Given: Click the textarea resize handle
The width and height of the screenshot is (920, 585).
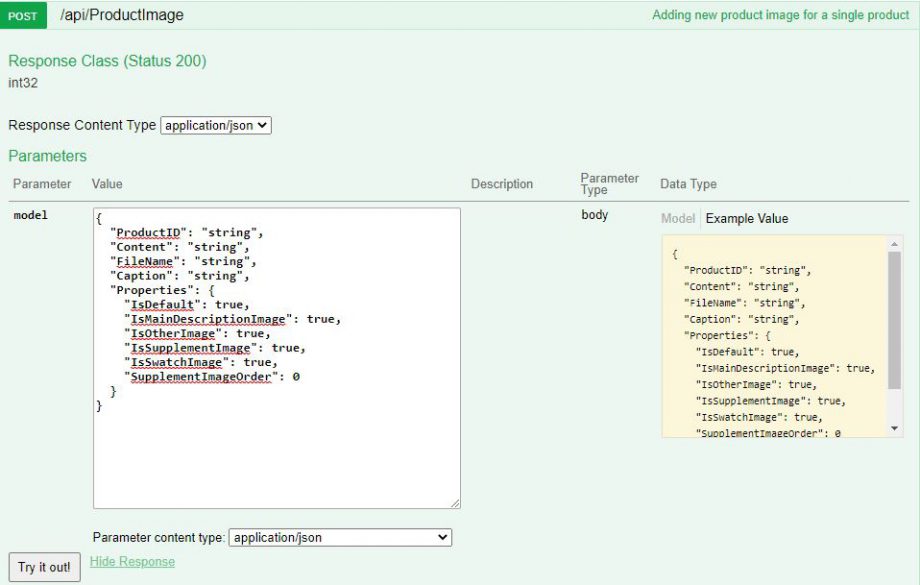Looking at the screenshot, I should point(456,504).
